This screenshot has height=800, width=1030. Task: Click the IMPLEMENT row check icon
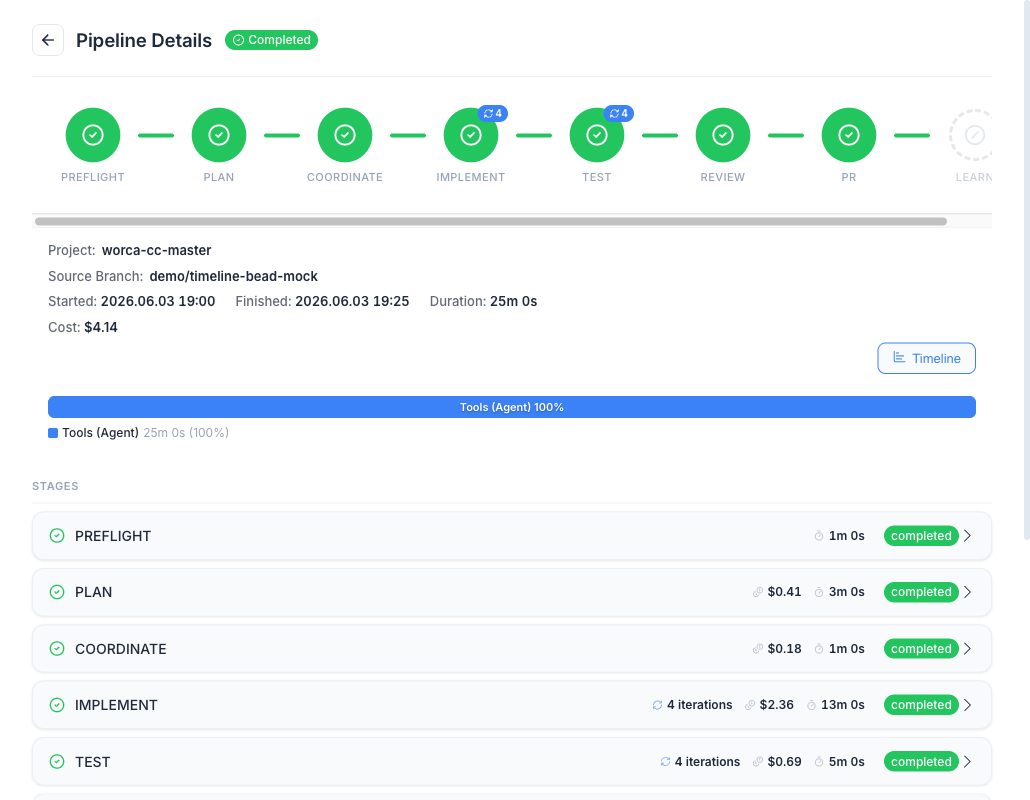click(x=57, y=705)
